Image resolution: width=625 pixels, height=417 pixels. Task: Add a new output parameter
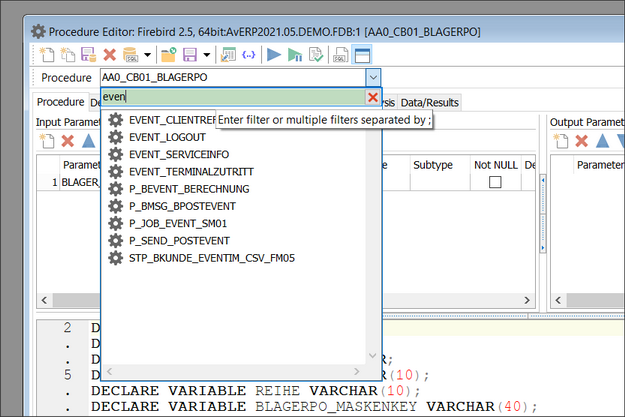click(x=562, y=141)
